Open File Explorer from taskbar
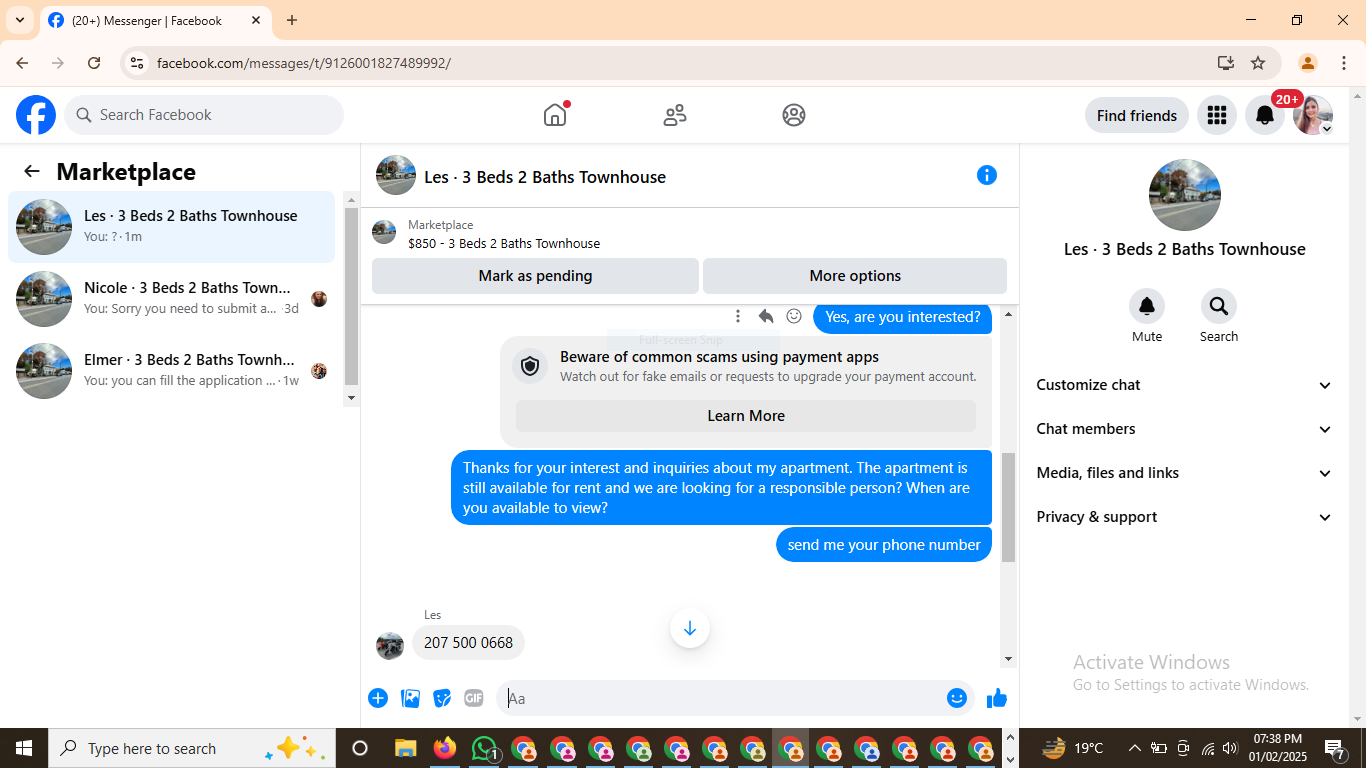 pos(405,748)
